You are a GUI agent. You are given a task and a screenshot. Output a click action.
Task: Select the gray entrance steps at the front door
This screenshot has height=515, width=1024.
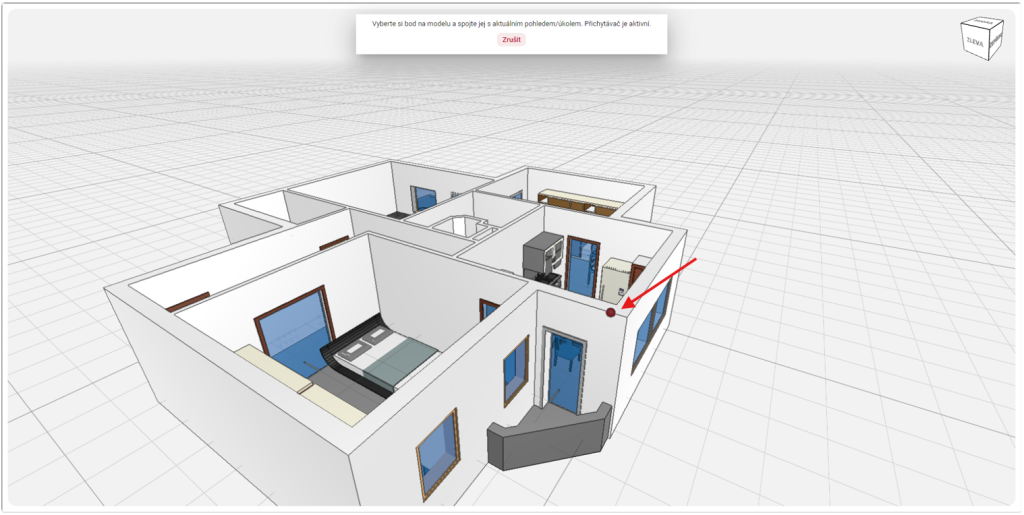point(548,436)
